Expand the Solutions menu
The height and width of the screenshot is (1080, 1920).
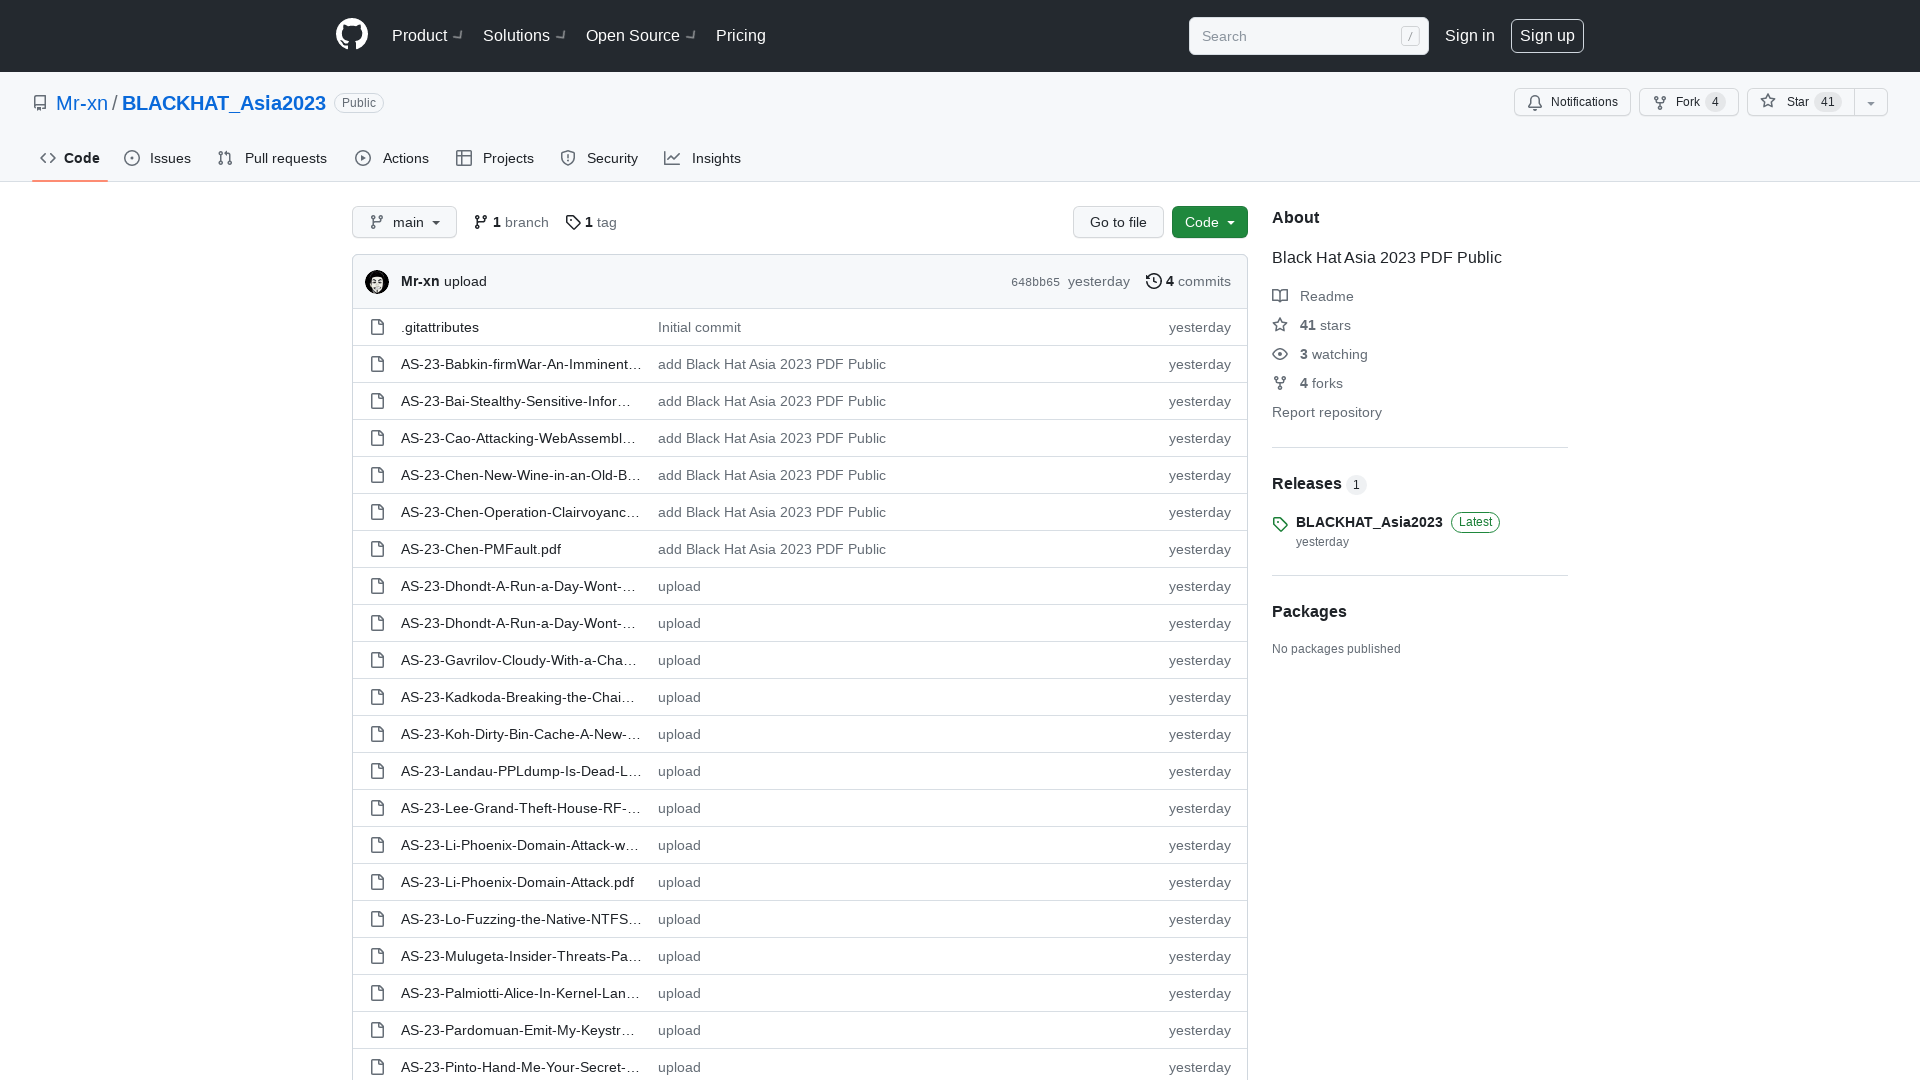pyautogui.click(x=524, y=35)
